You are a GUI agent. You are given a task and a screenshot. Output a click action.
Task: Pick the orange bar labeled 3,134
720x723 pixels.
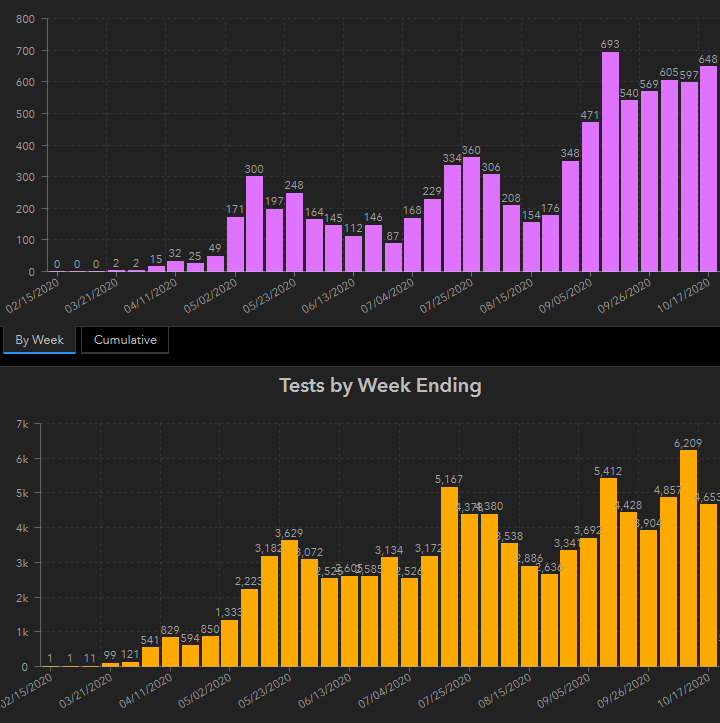coord(389,612)
